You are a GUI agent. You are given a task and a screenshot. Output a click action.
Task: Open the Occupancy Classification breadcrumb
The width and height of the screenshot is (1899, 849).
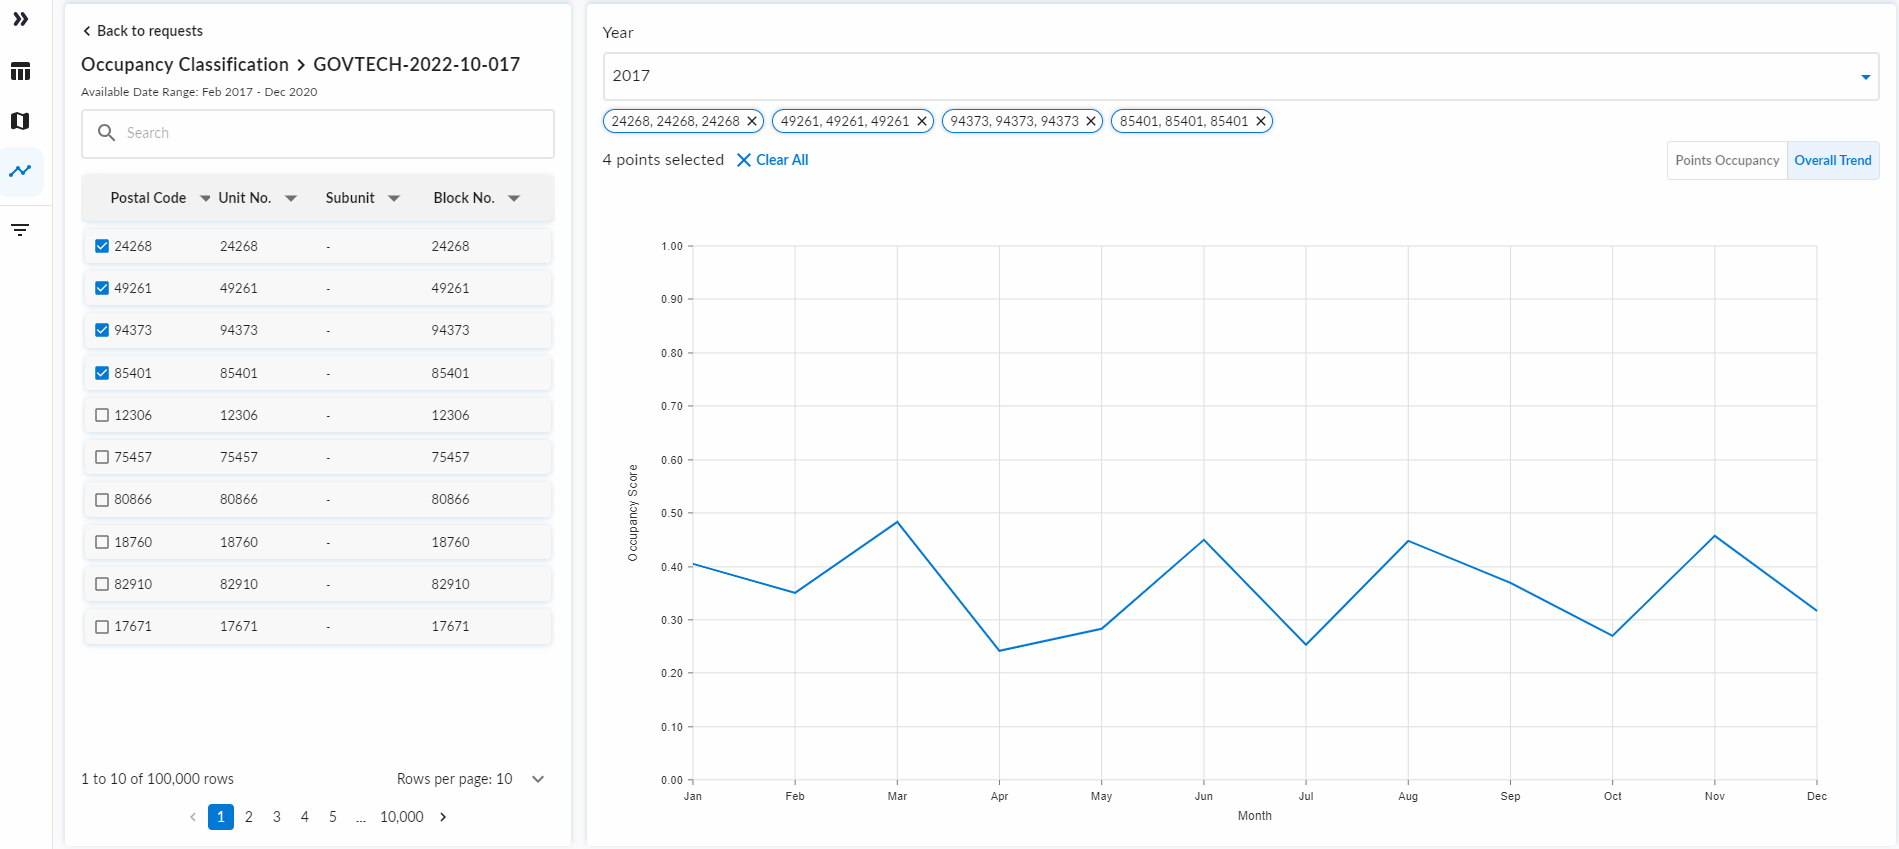click(x=185, y=64)
